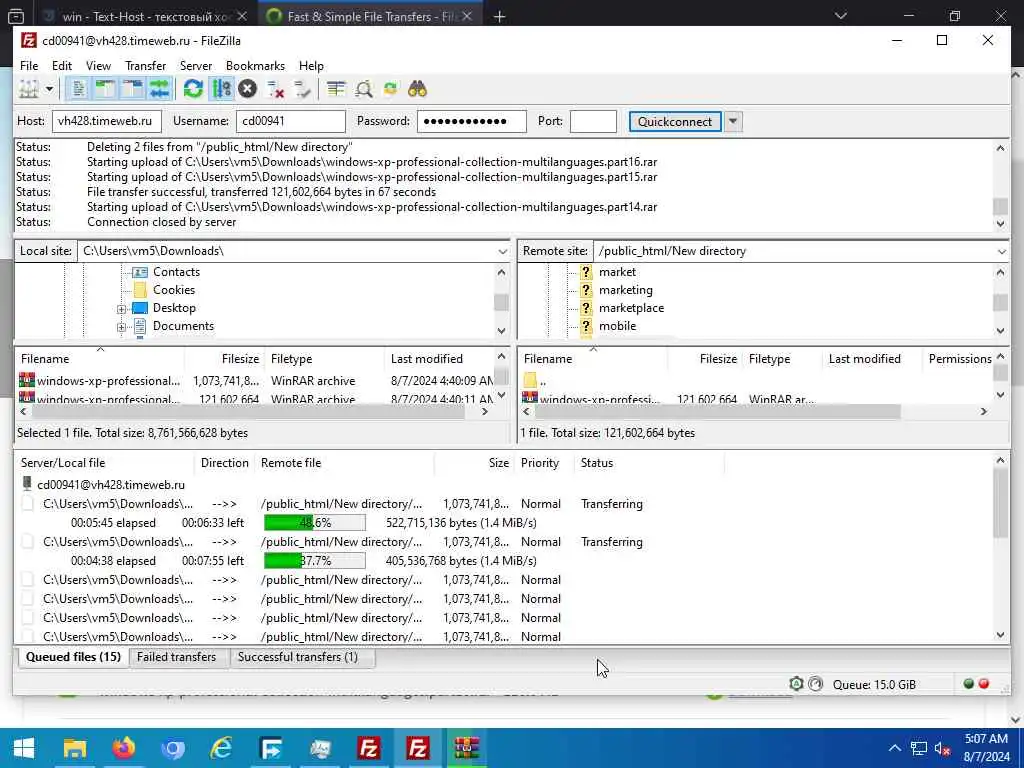
Task: Open the browser tab list chevron
Action: [840, 16]
